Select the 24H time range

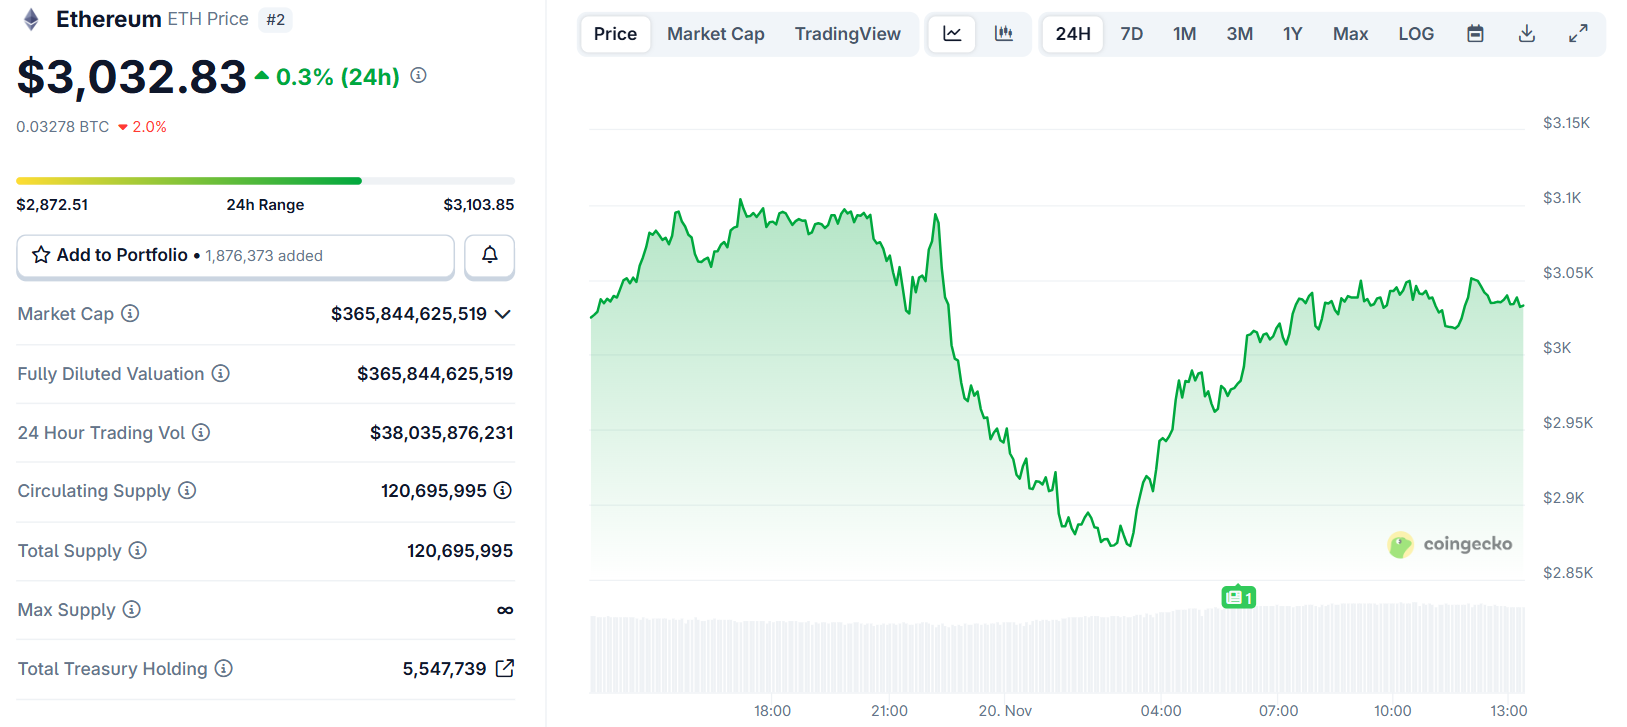[x=1073, y=34]
